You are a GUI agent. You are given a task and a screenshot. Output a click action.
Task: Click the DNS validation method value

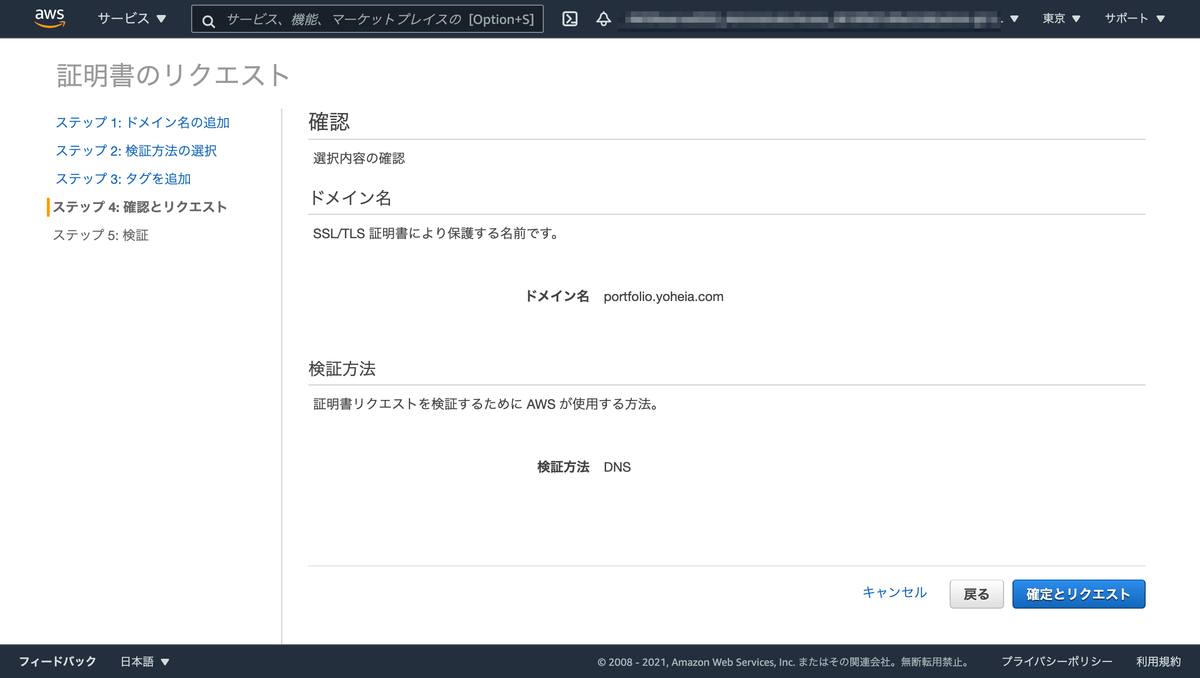(617, 467)
